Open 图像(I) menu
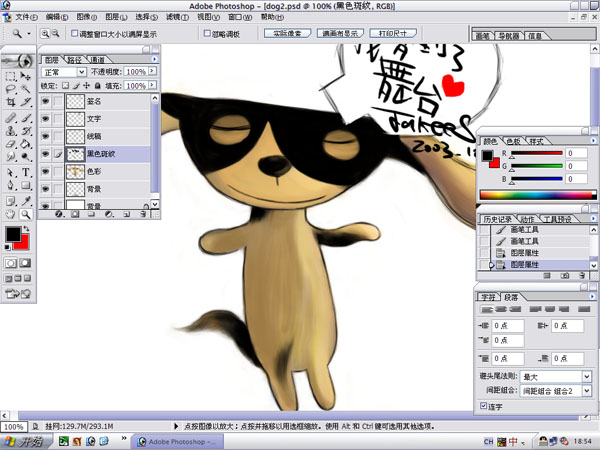Screen dimensions: 600x450 click(86, 17)
